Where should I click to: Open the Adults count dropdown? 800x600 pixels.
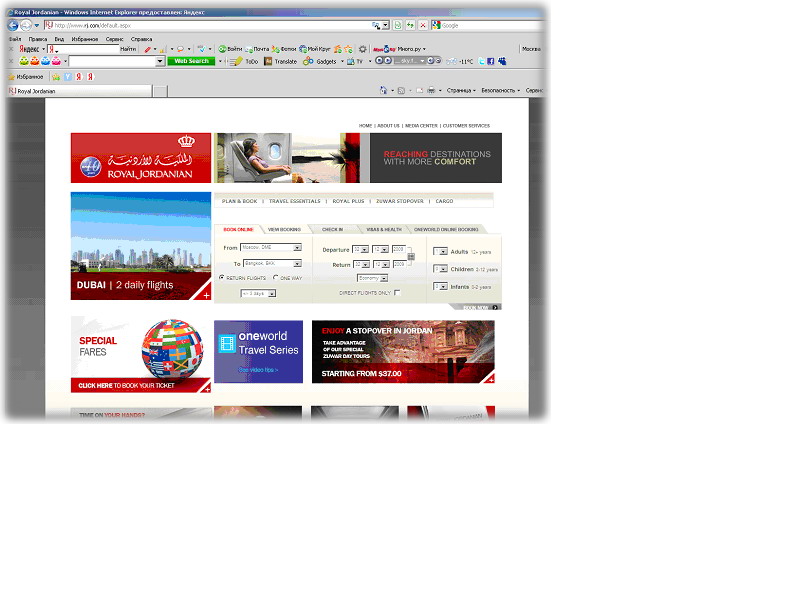pos(440,252)
